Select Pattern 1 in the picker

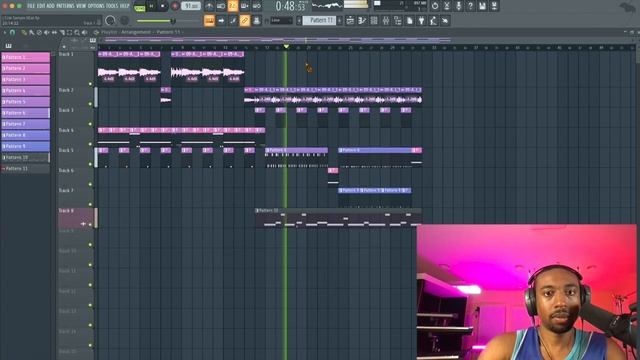26,57
